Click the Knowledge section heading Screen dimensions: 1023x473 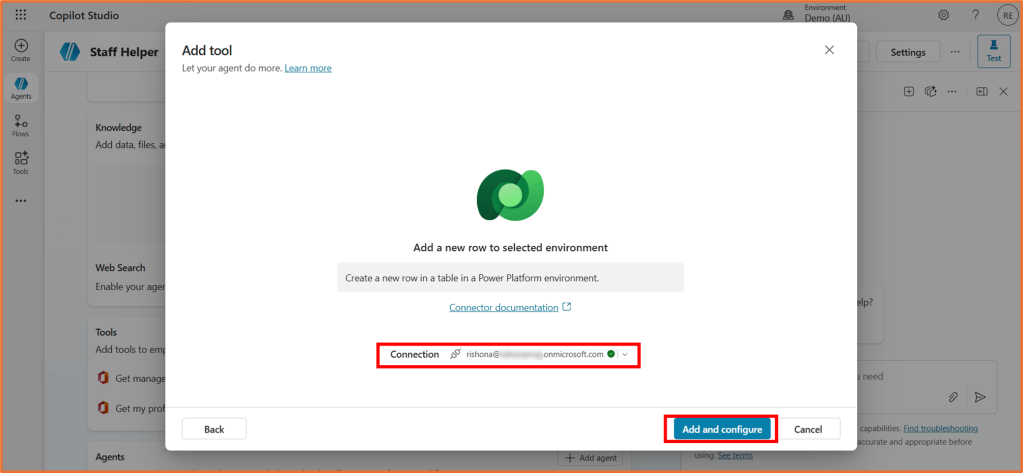tap(118, 128)
